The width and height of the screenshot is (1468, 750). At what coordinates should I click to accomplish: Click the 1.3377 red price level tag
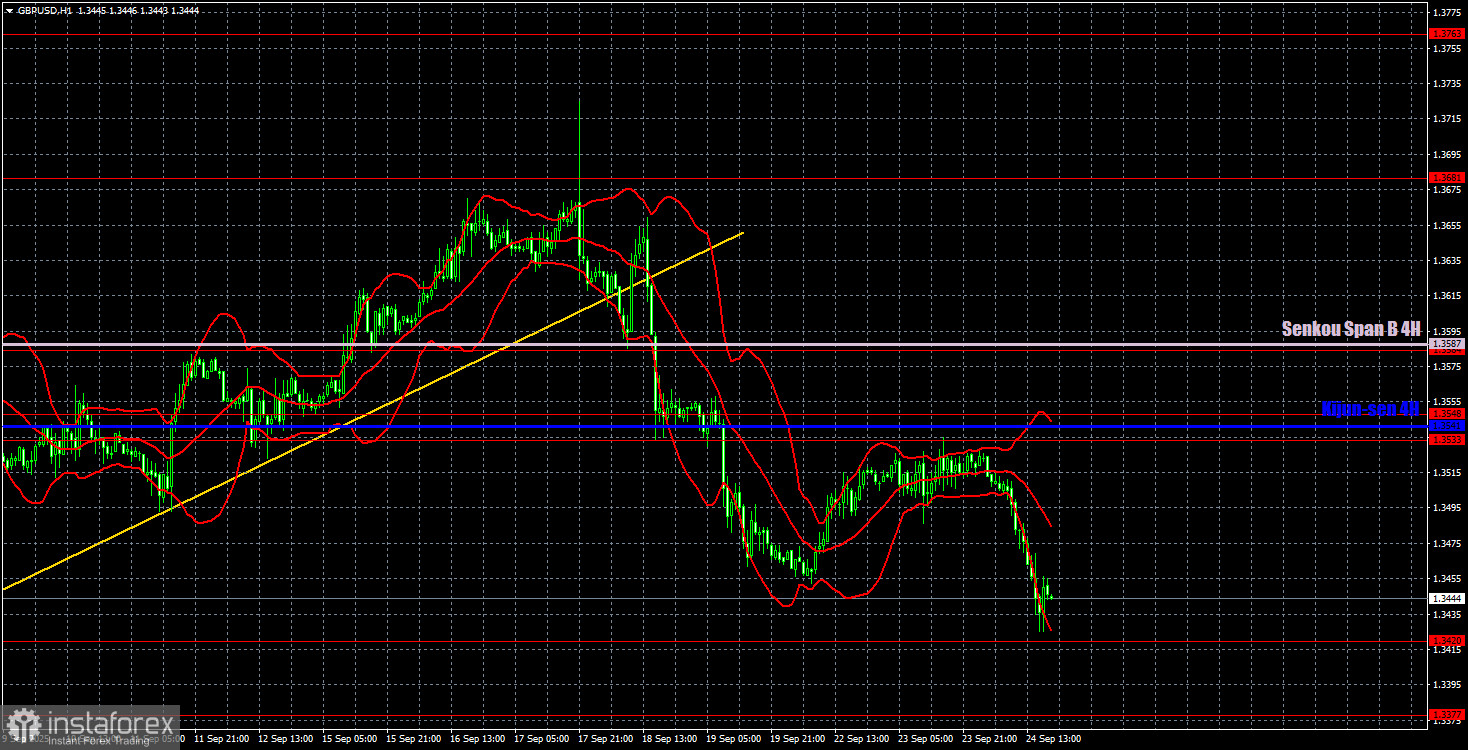[1448, 716]
